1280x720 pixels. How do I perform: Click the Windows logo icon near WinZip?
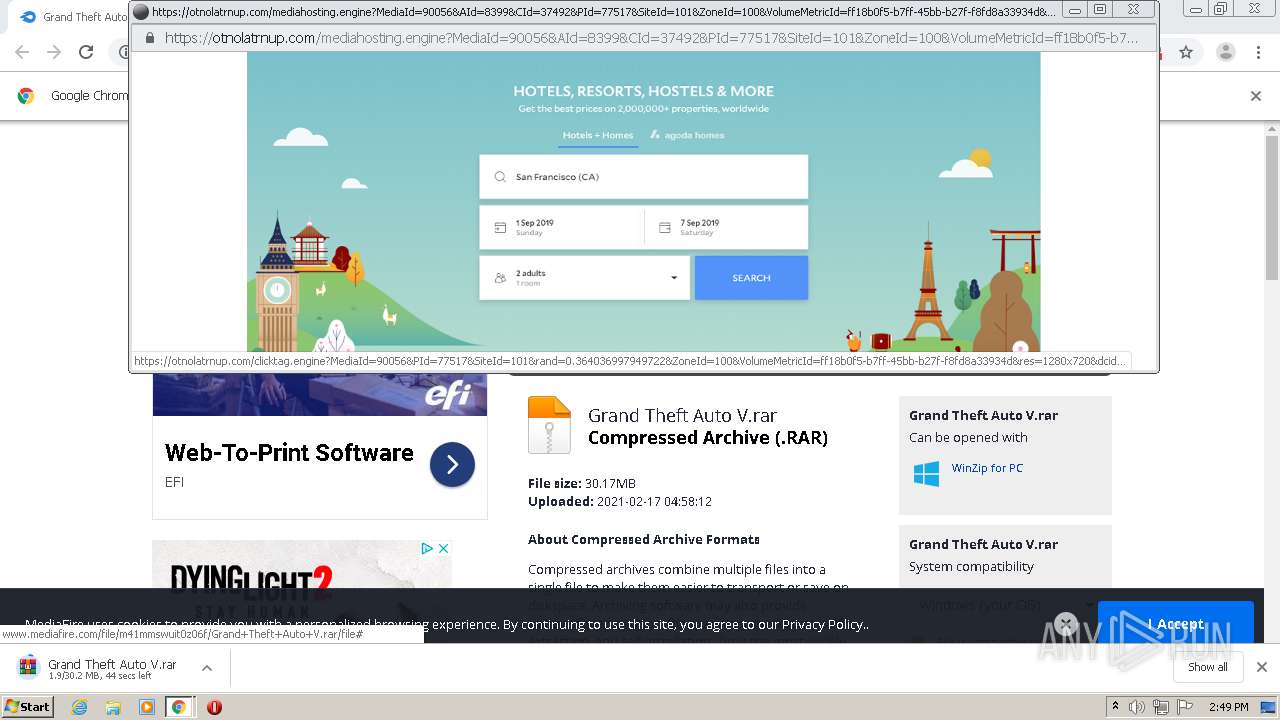point(926,474)
